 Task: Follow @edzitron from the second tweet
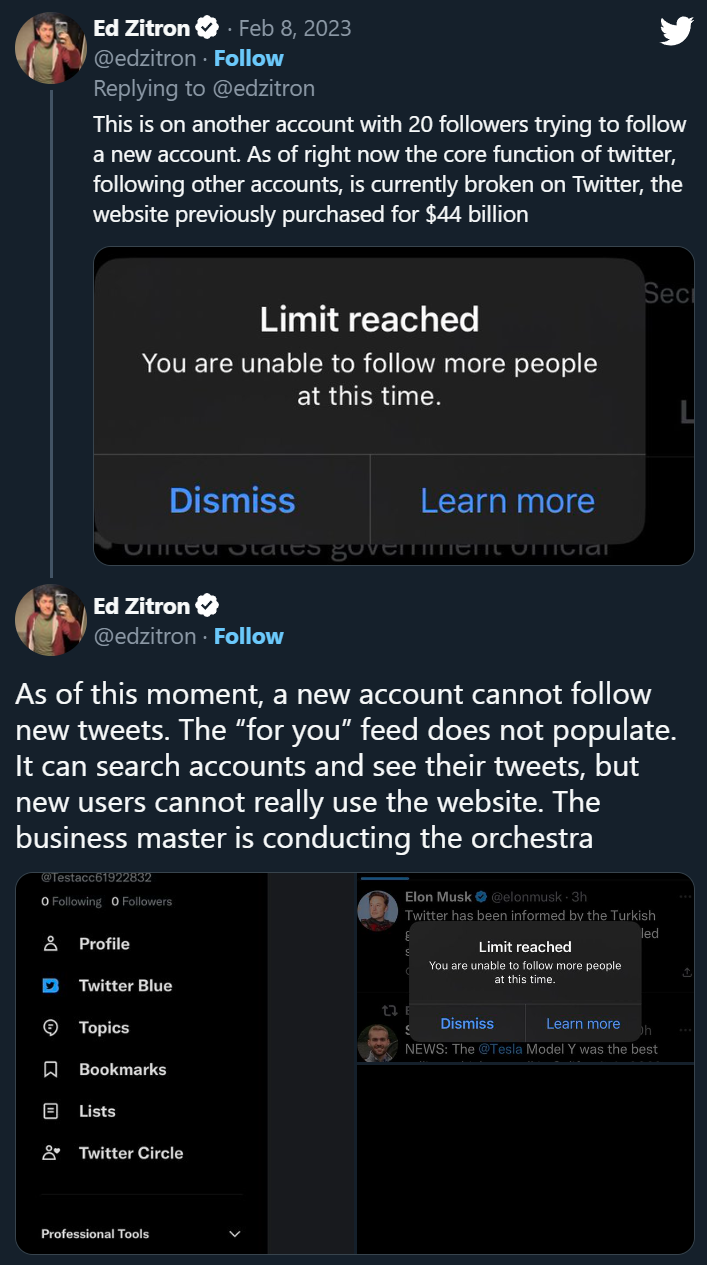pos(248,636)
